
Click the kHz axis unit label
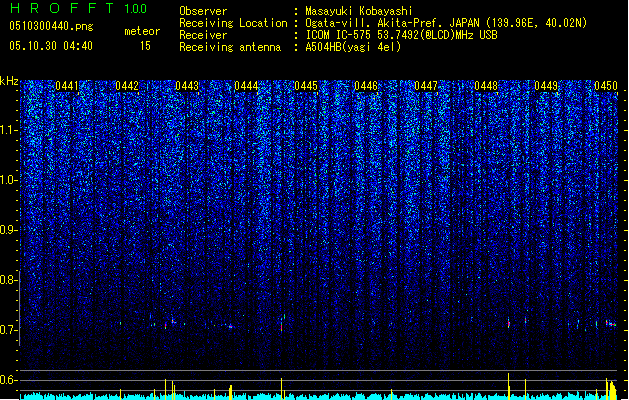(x=9, y=81)
